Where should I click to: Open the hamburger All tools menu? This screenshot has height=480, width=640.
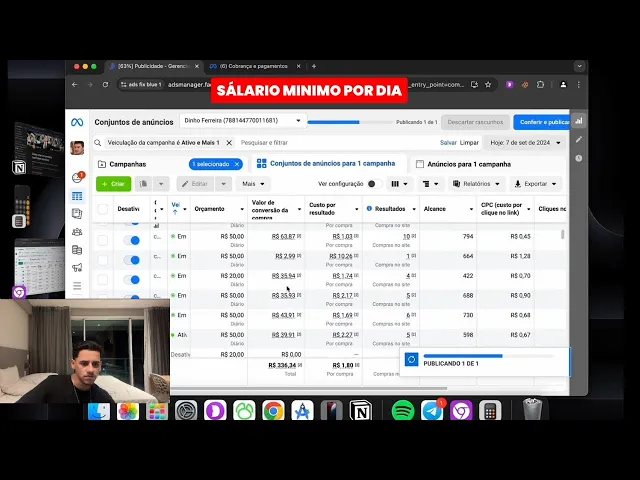(x=77, y=286)
